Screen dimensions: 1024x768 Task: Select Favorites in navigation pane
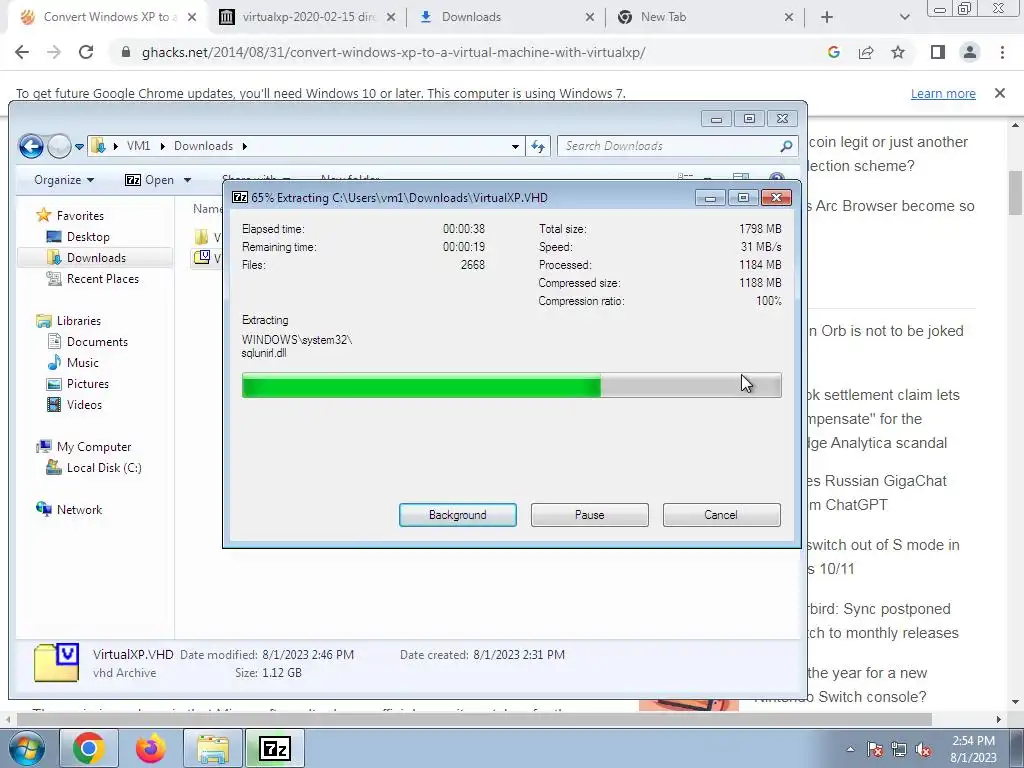click(x=80, y=216)
